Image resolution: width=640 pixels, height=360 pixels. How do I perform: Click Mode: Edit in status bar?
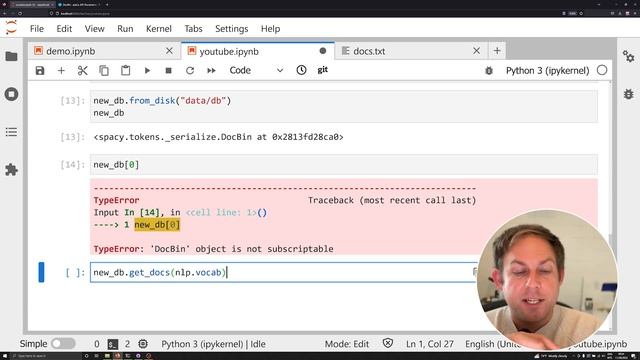pos(347,344)
